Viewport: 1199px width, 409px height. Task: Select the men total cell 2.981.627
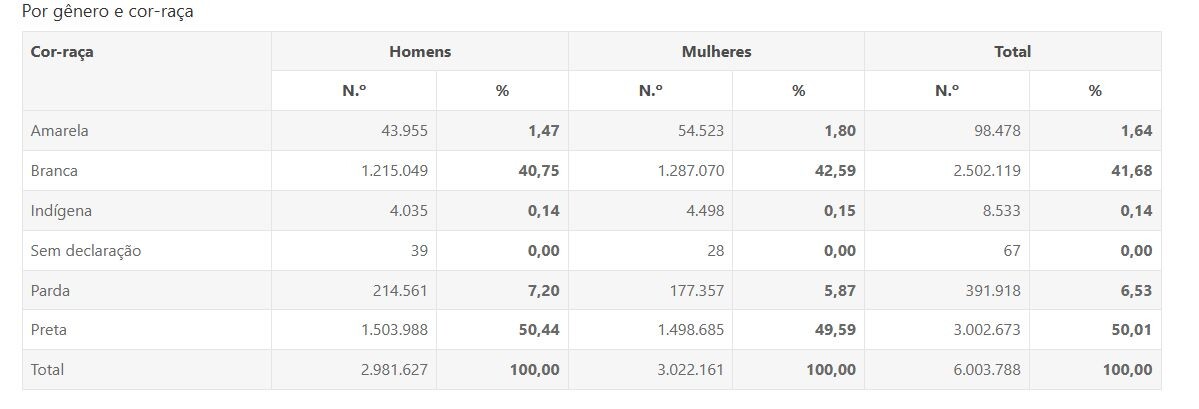394,370
